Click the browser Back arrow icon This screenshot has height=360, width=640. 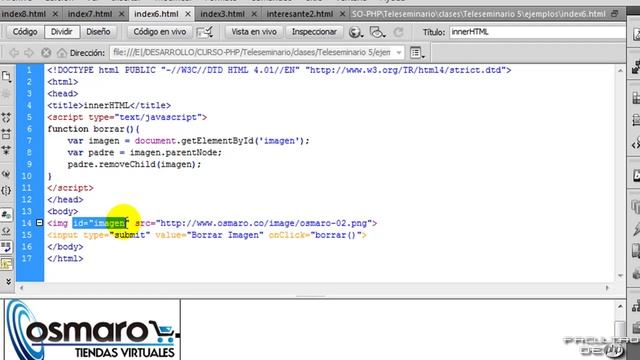(x=14, y=53)
